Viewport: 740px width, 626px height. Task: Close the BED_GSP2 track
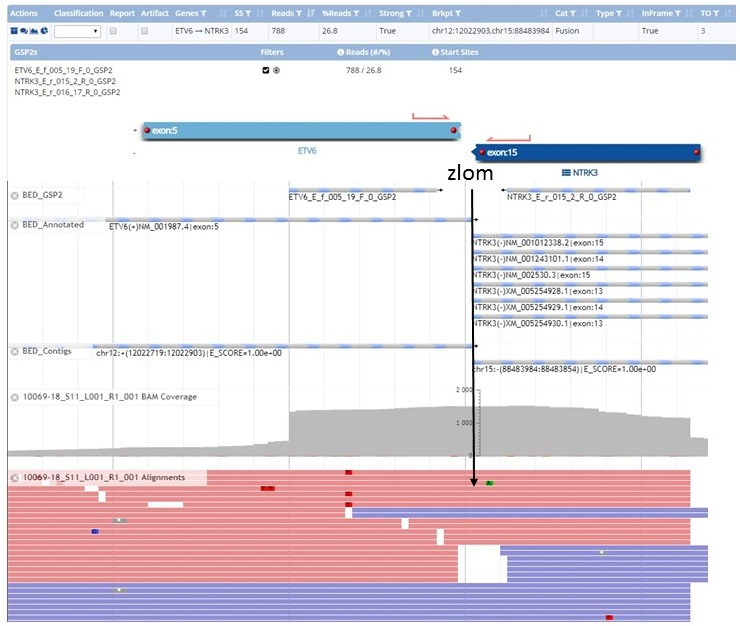pos(15,196)
